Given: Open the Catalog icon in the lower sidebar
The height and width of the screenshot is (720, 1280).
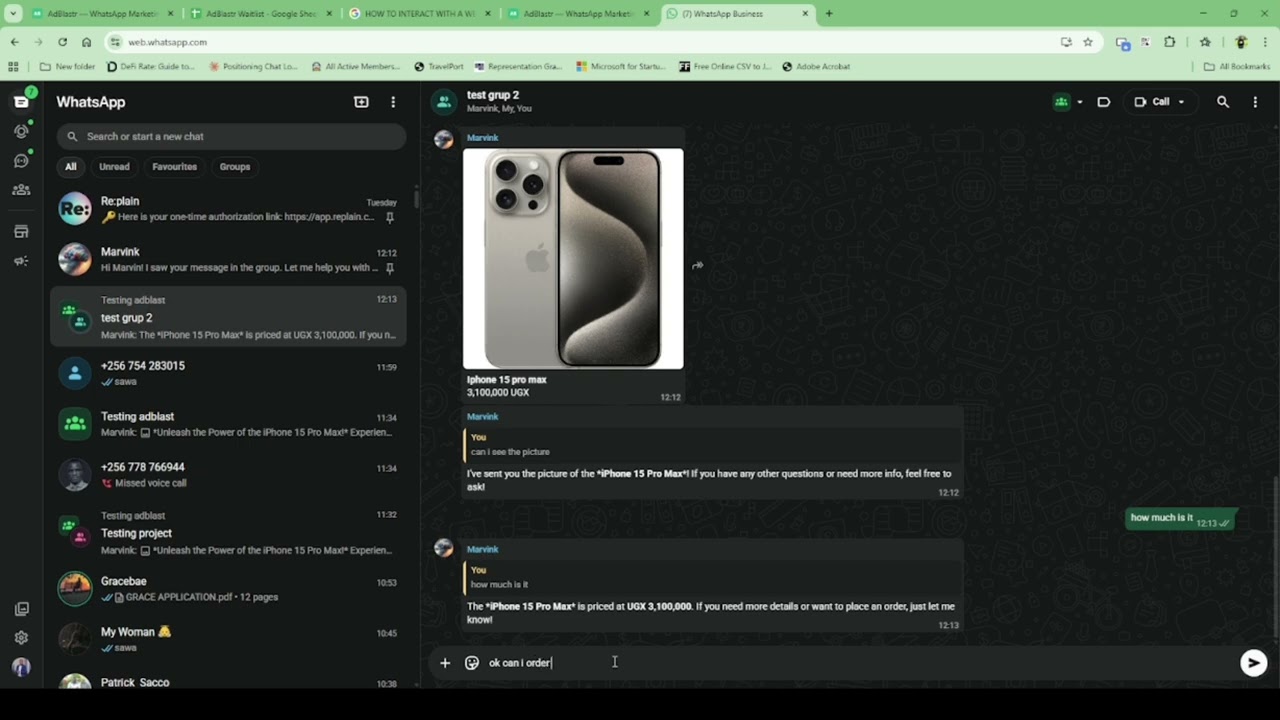Looking at the screenshot, I should pyautogui.click(x=21, y=609).
